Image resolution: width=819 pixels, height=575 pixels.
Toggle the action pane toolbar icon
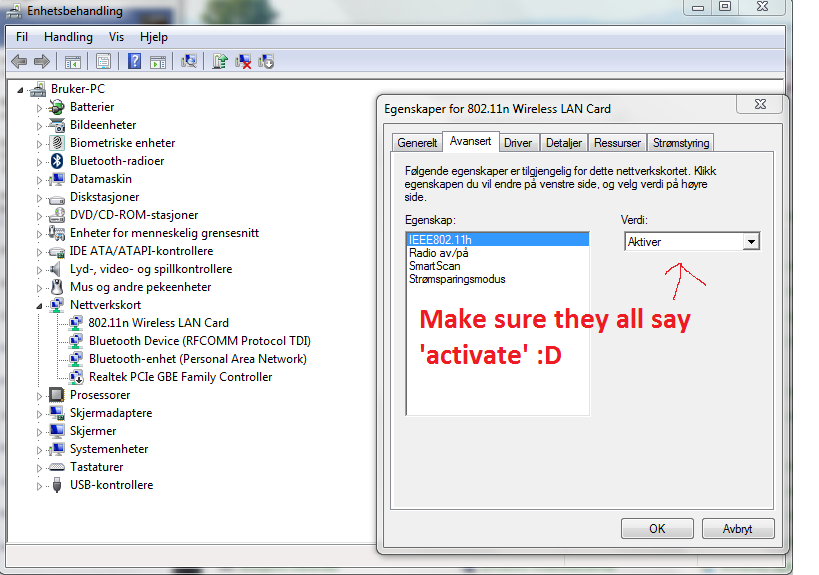click(158, 62)
